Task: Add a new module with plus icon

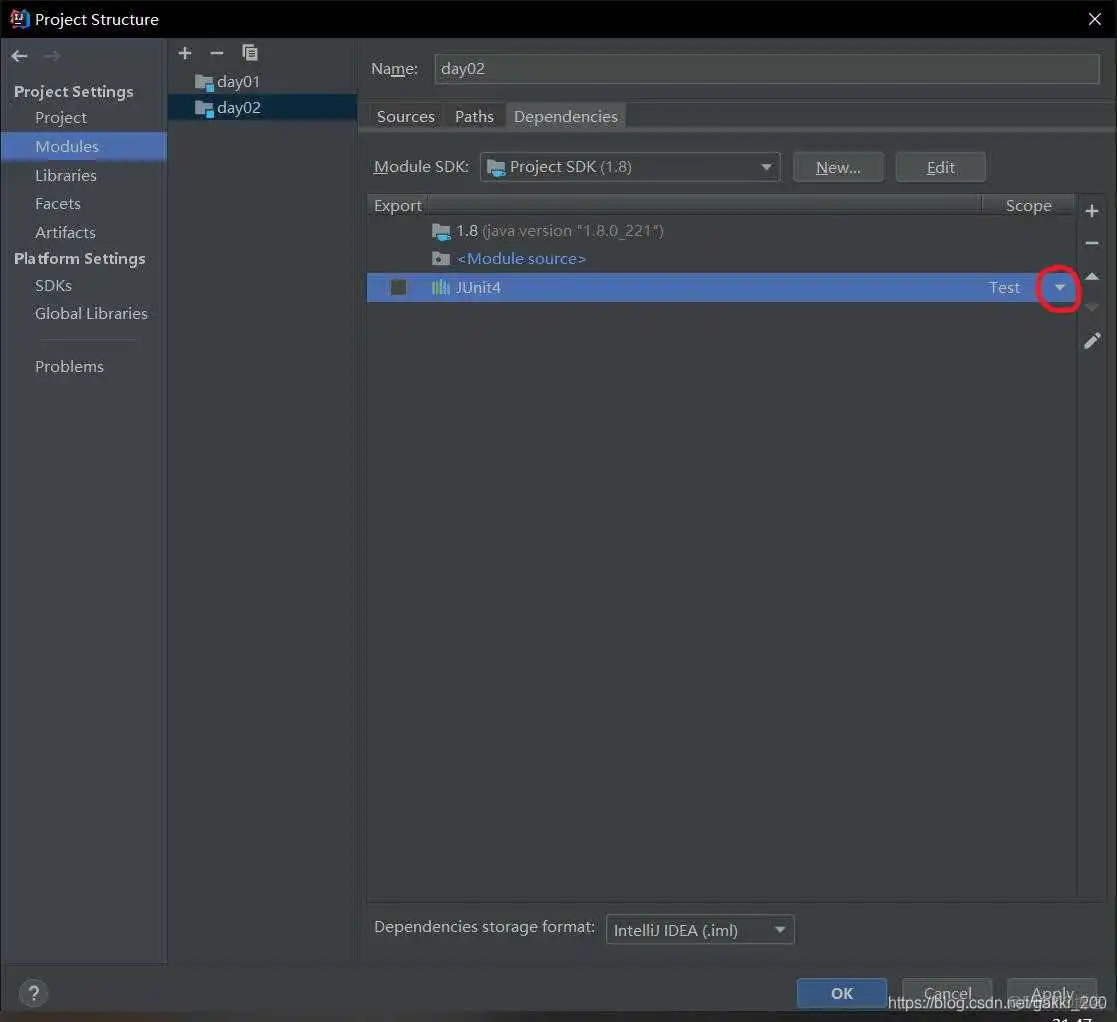Action: 185,53
